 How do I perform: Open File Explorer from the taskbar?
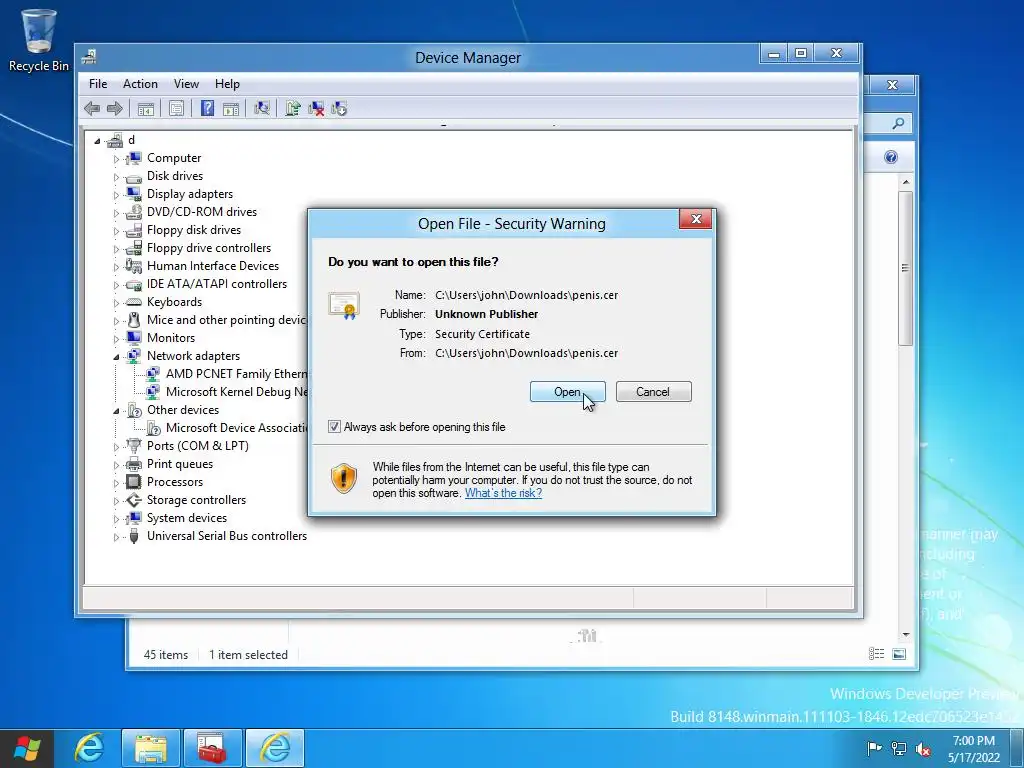150,748
